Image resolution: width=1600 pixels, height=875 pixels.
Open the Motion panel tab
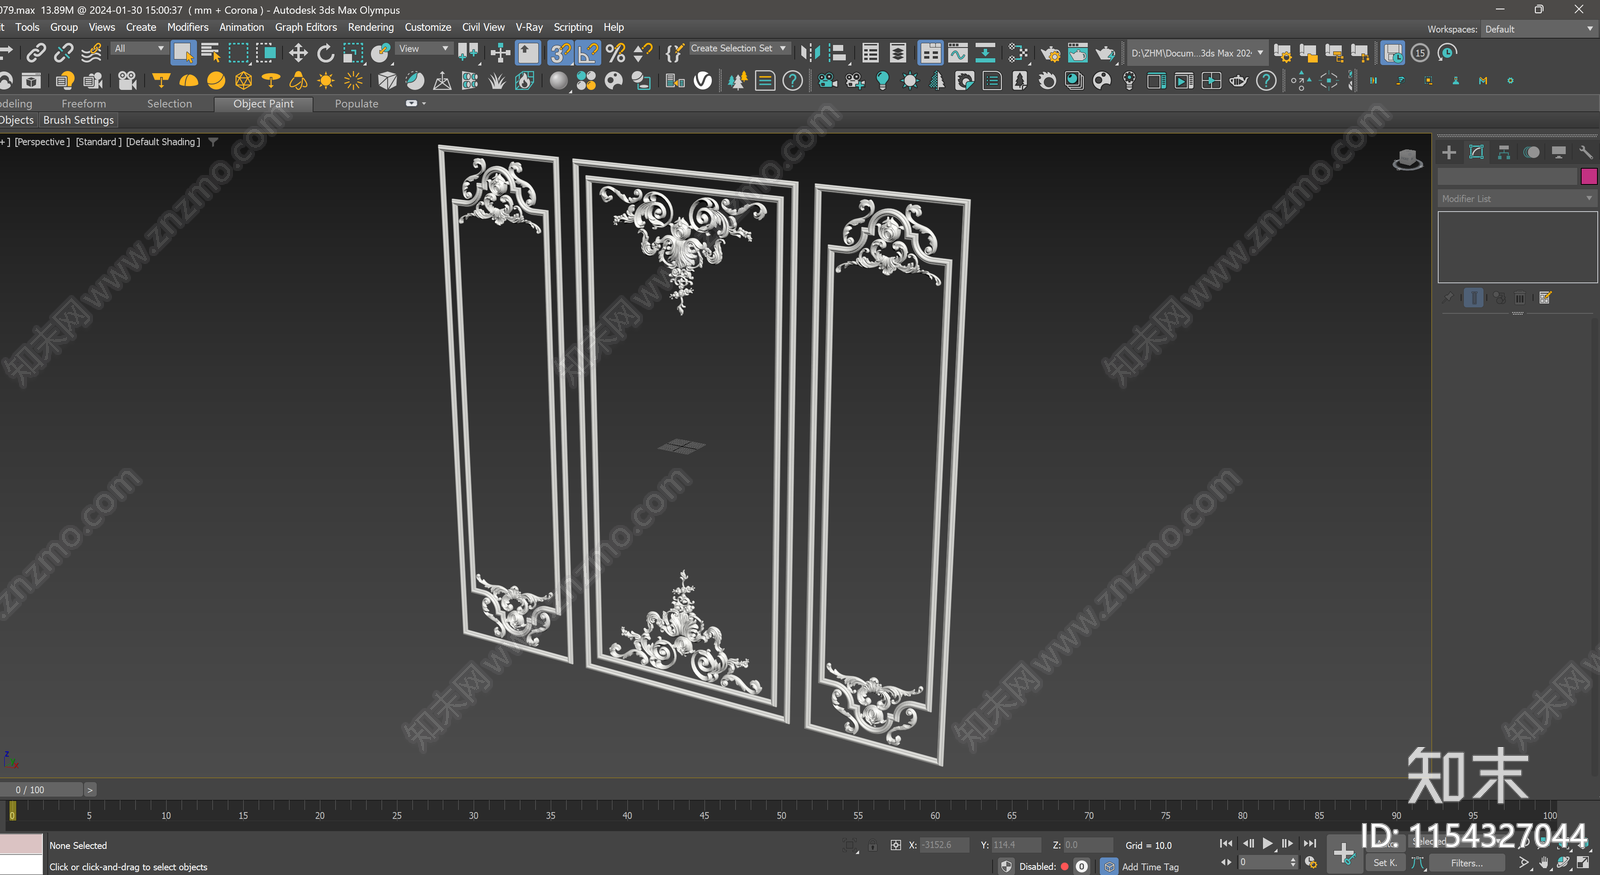pyautogui.click(x=1532, y=152)
